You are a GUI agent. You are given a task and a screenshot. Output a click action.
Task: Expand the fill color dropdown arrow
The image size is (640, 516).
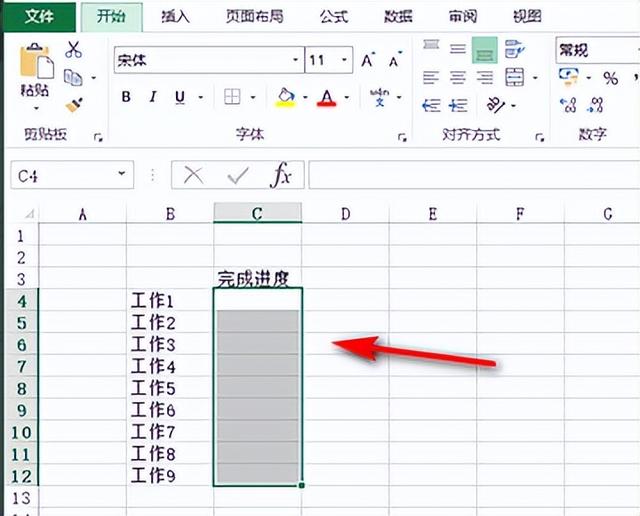tap(305, 97)
